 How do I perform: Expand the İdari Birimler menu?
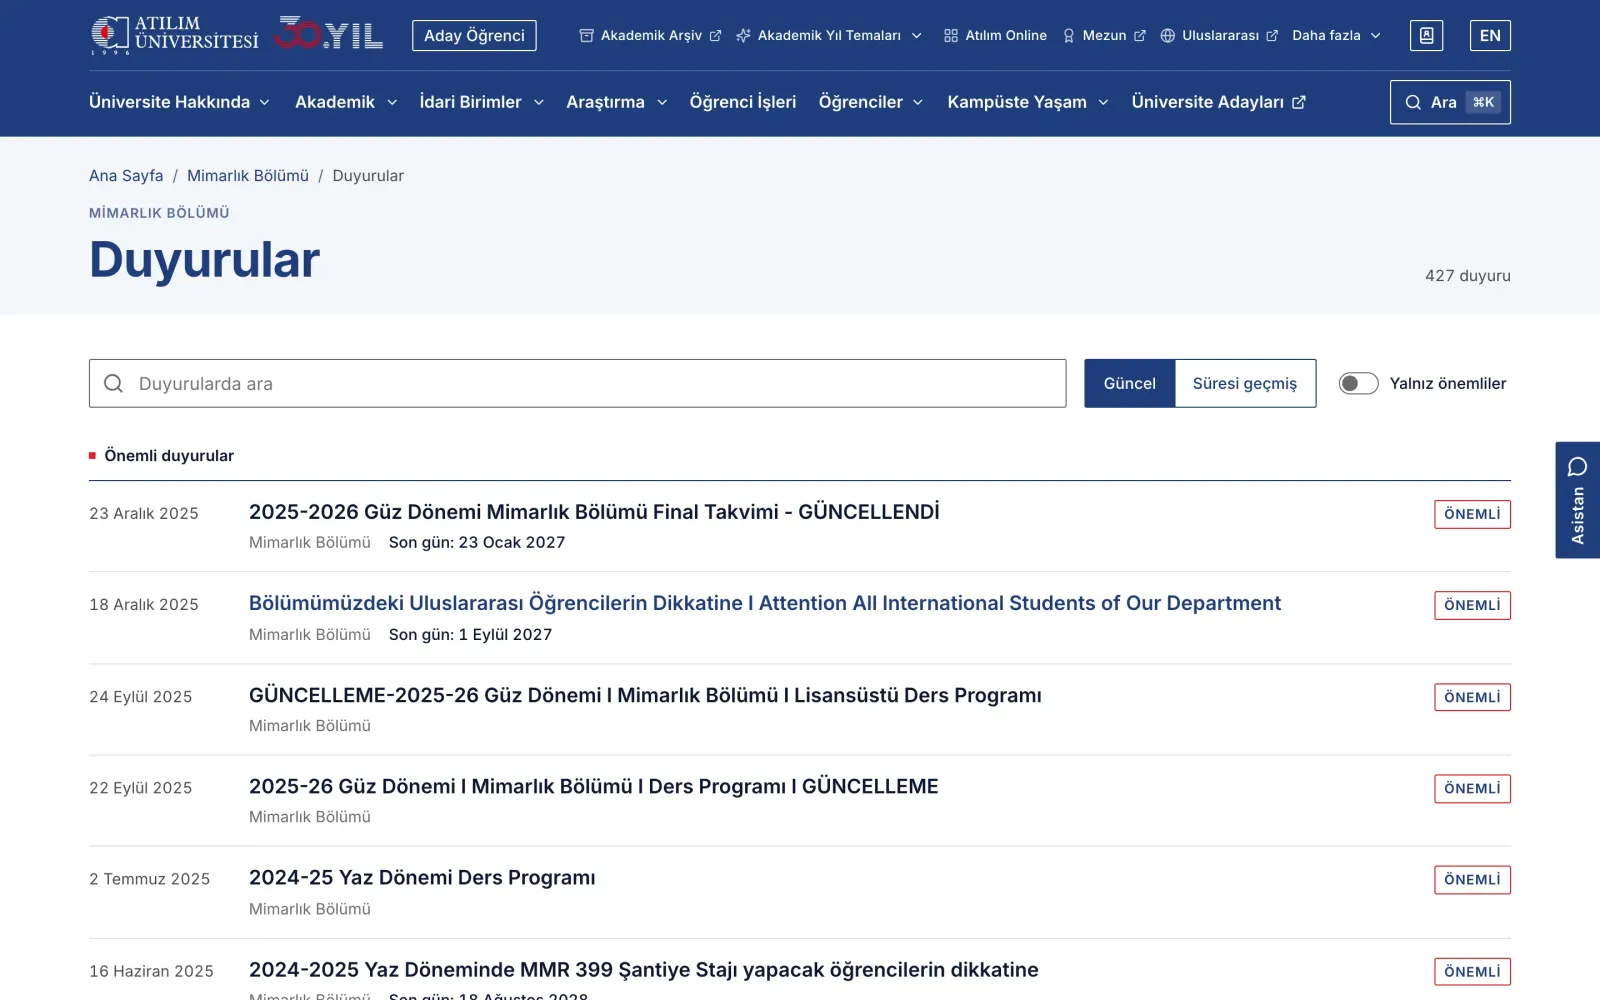tap(482, 102)
